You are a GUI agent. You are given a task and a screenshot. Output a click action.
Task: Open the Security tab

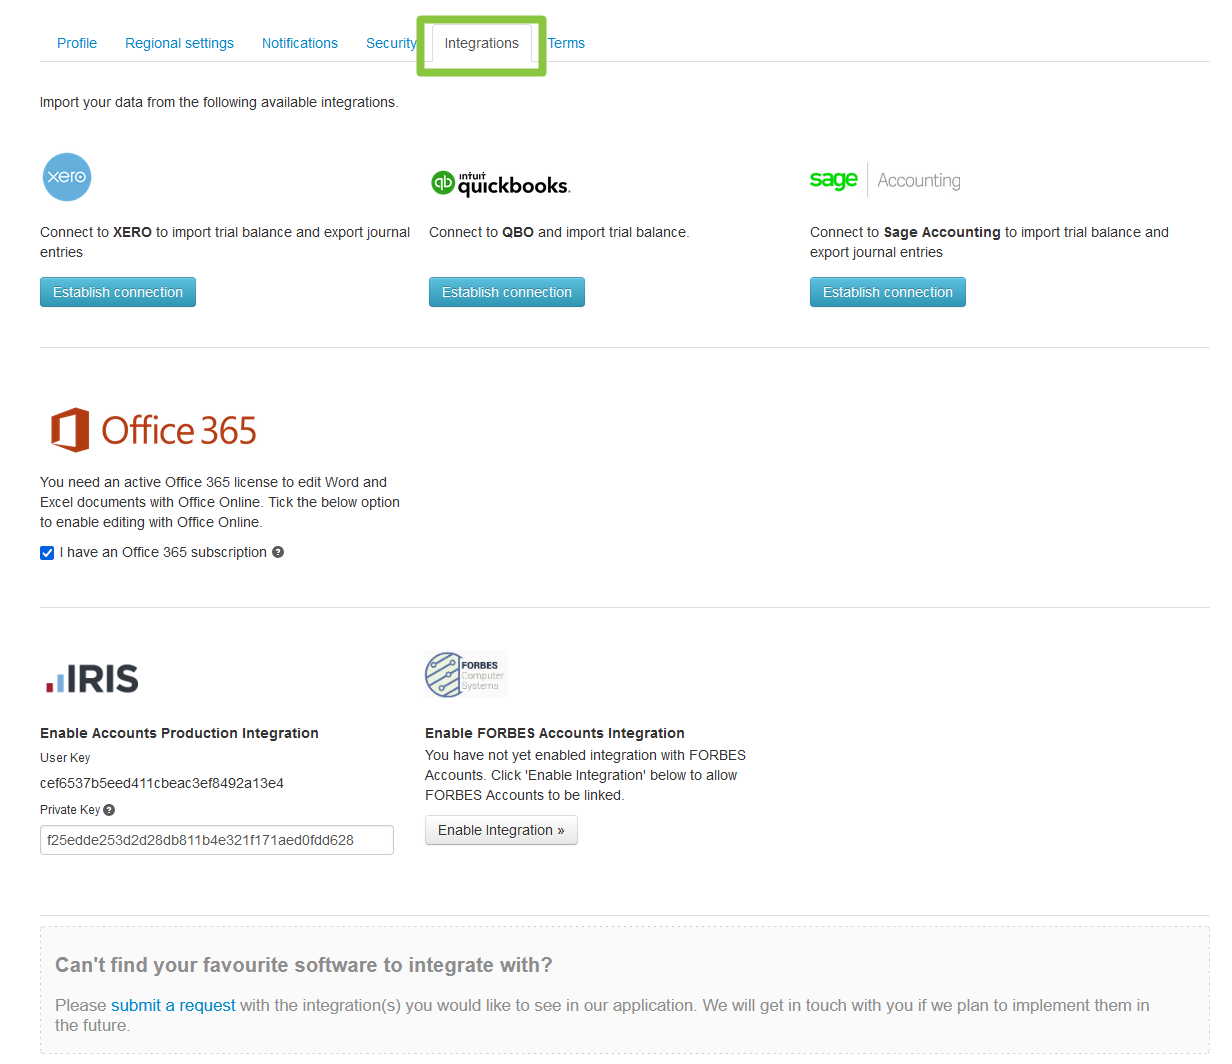click(x=391, y=43)
